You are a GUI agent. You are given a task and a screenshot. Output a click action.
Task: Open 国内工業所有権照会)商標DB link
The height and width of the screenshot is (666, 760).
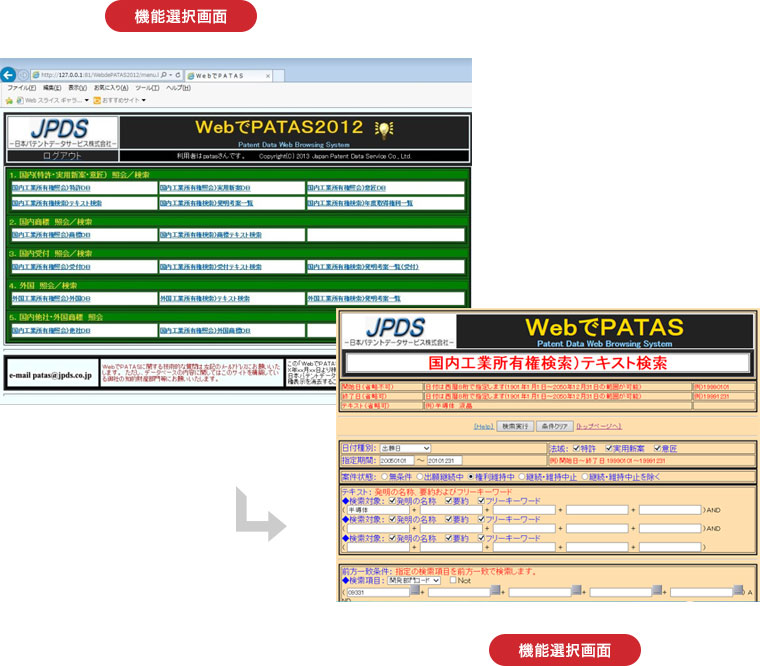[51, 235]
